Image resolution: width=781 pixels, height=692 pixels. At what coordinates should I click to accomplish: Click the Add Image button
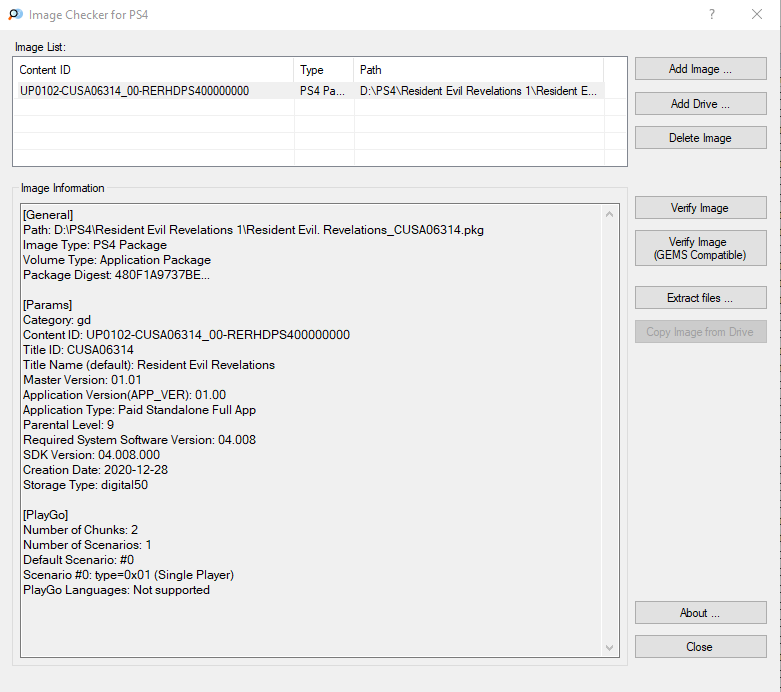point(700,69)
